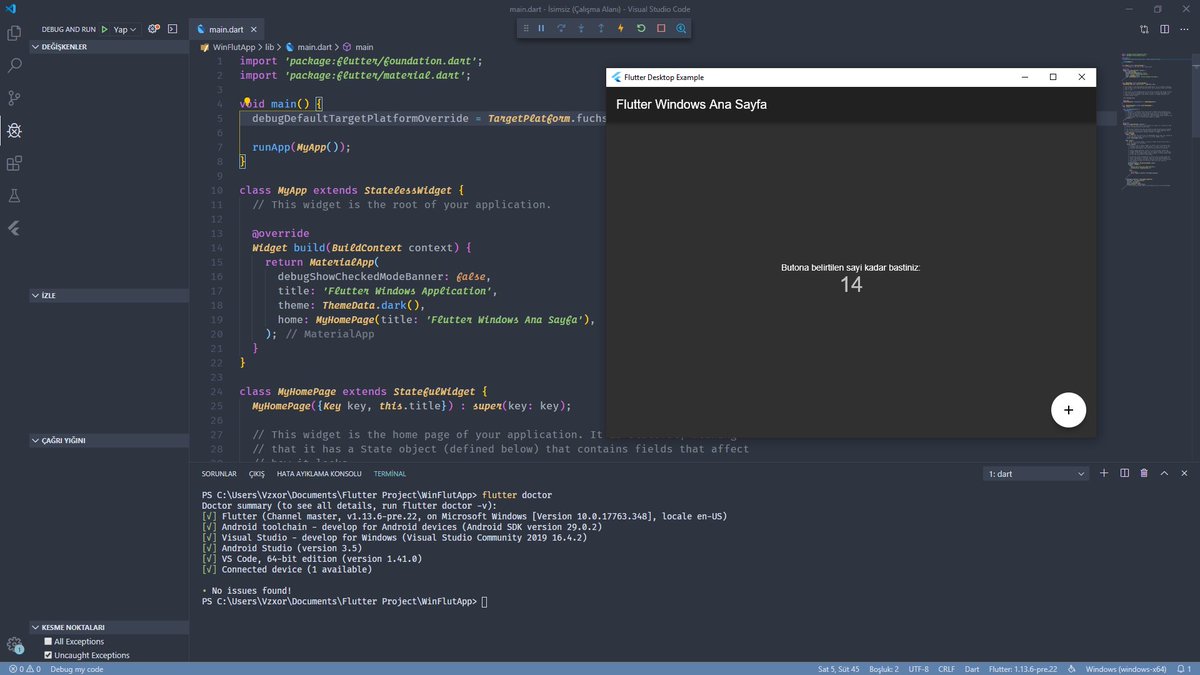The width and height of the screenshot is (1200, 675).
Task: Click Step Into in the debug toolbar
Action: (581, 29)
